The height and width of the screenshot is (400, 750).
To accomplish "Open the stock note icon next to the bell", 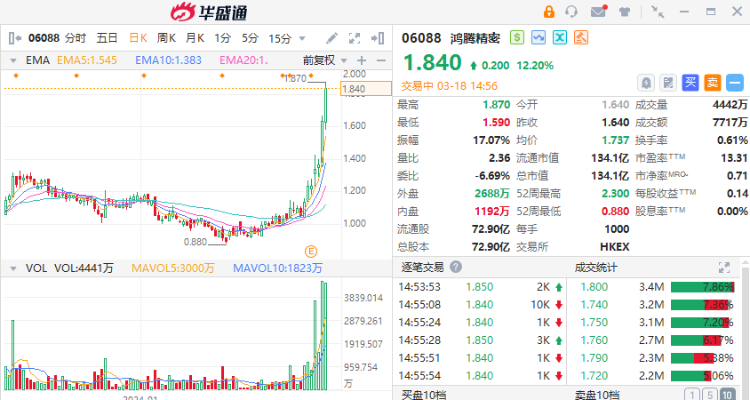I will pyautogui.click(x=668, y=83).
